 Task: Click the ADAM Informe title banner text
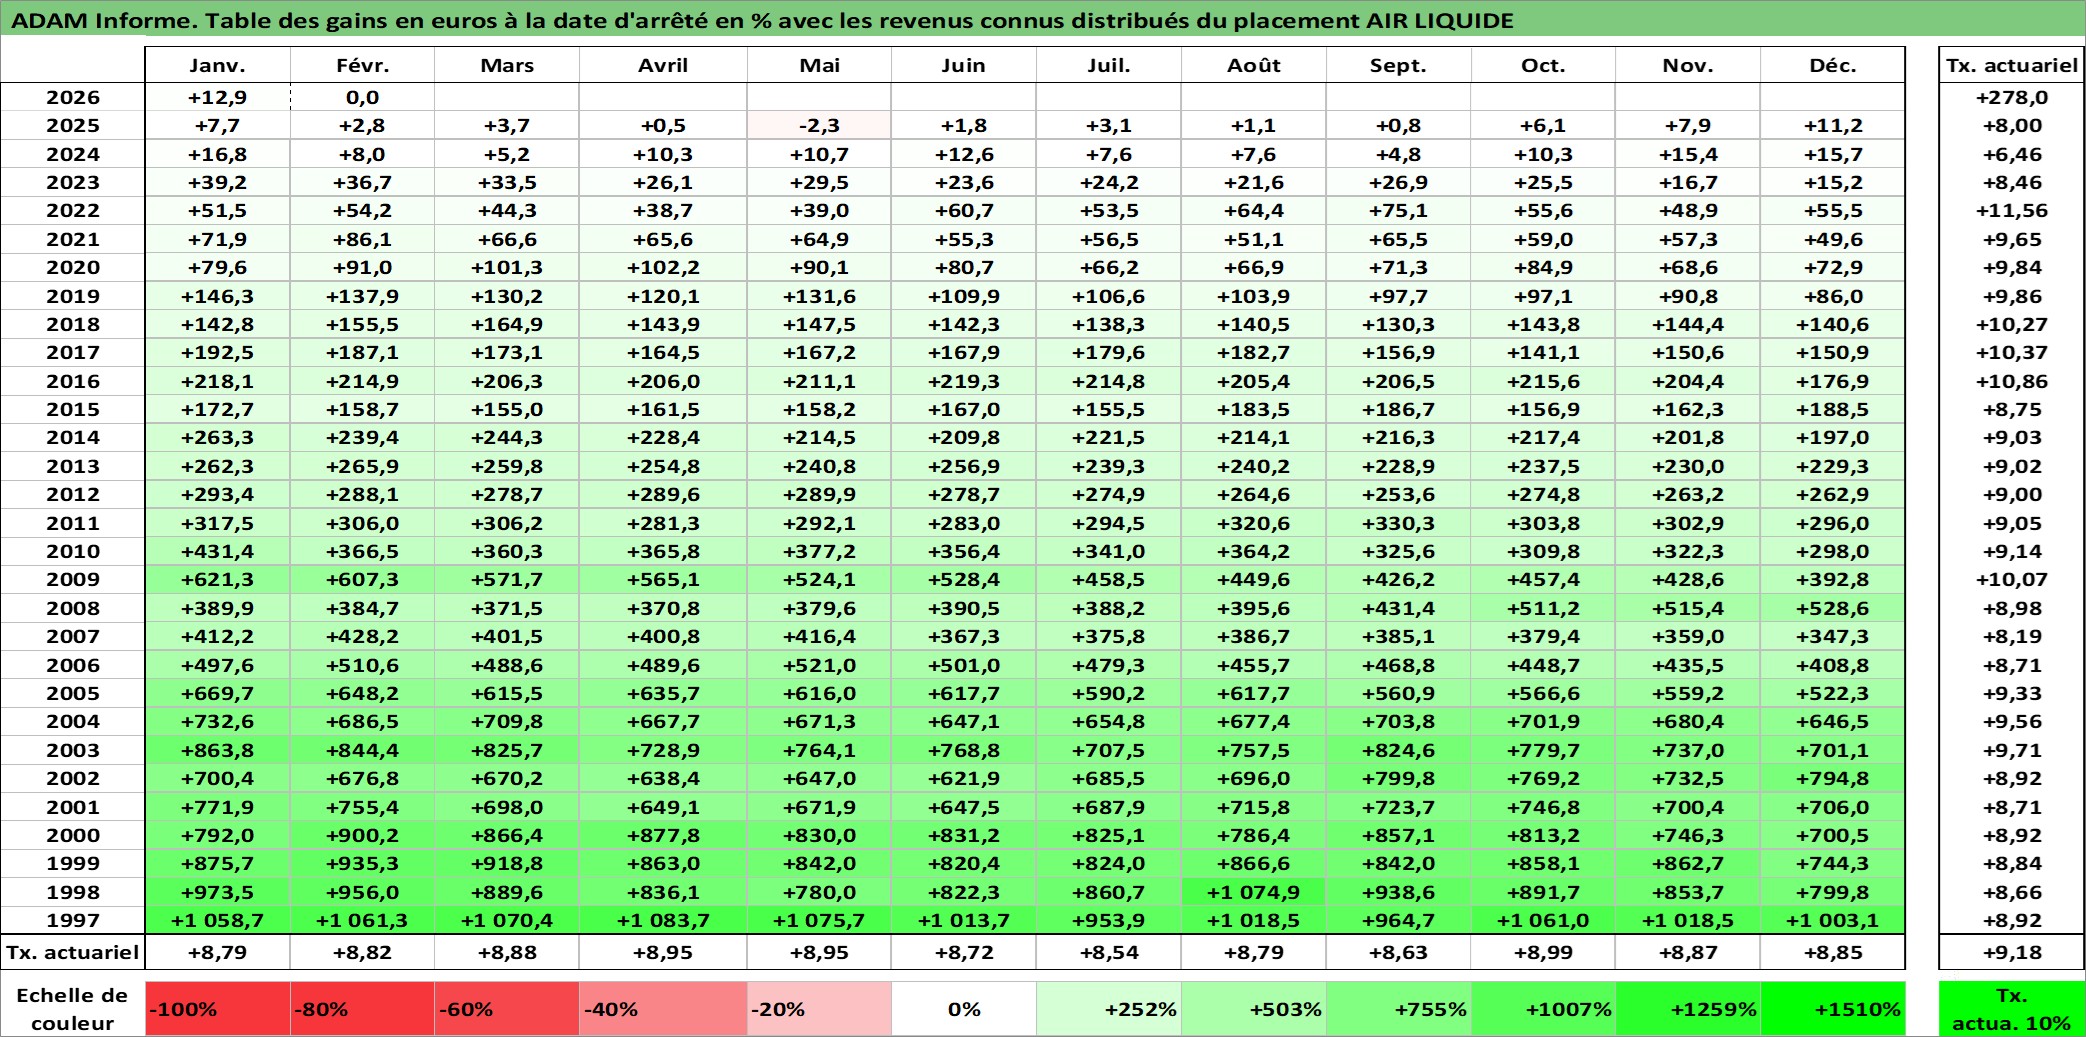[762, 20]
